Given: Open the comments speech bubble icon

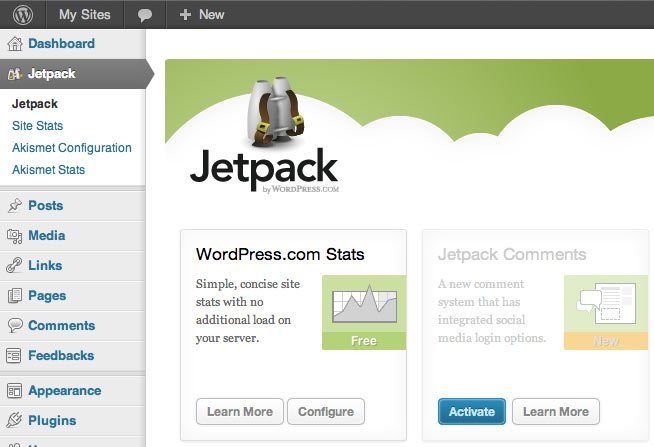Looking at the screenshot, I should [144, 15].
